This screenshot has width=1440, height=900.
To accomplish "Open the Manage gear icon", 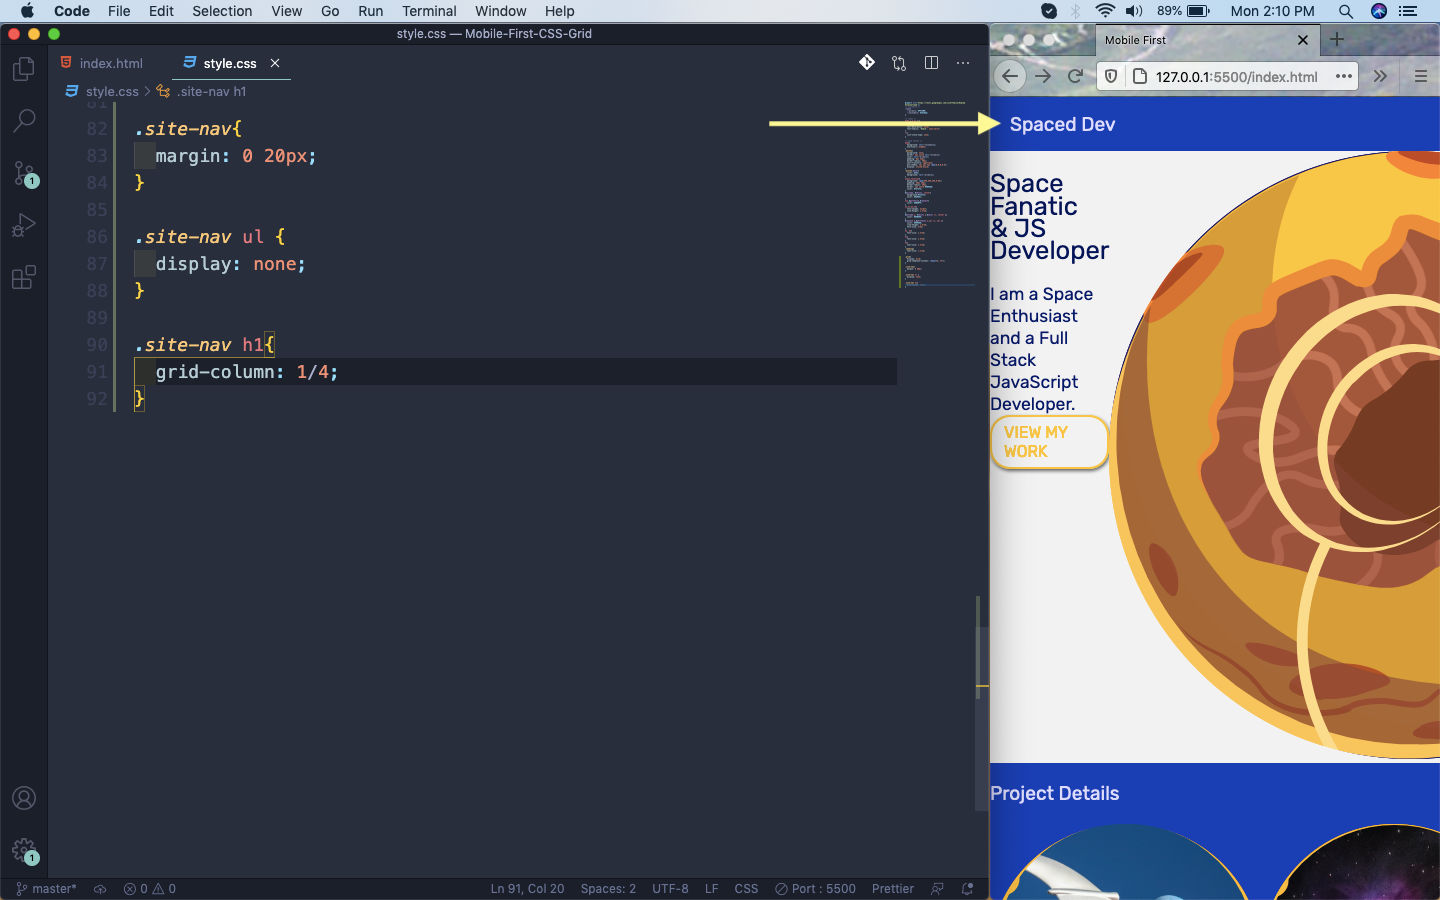I will [x=23, y=850].
